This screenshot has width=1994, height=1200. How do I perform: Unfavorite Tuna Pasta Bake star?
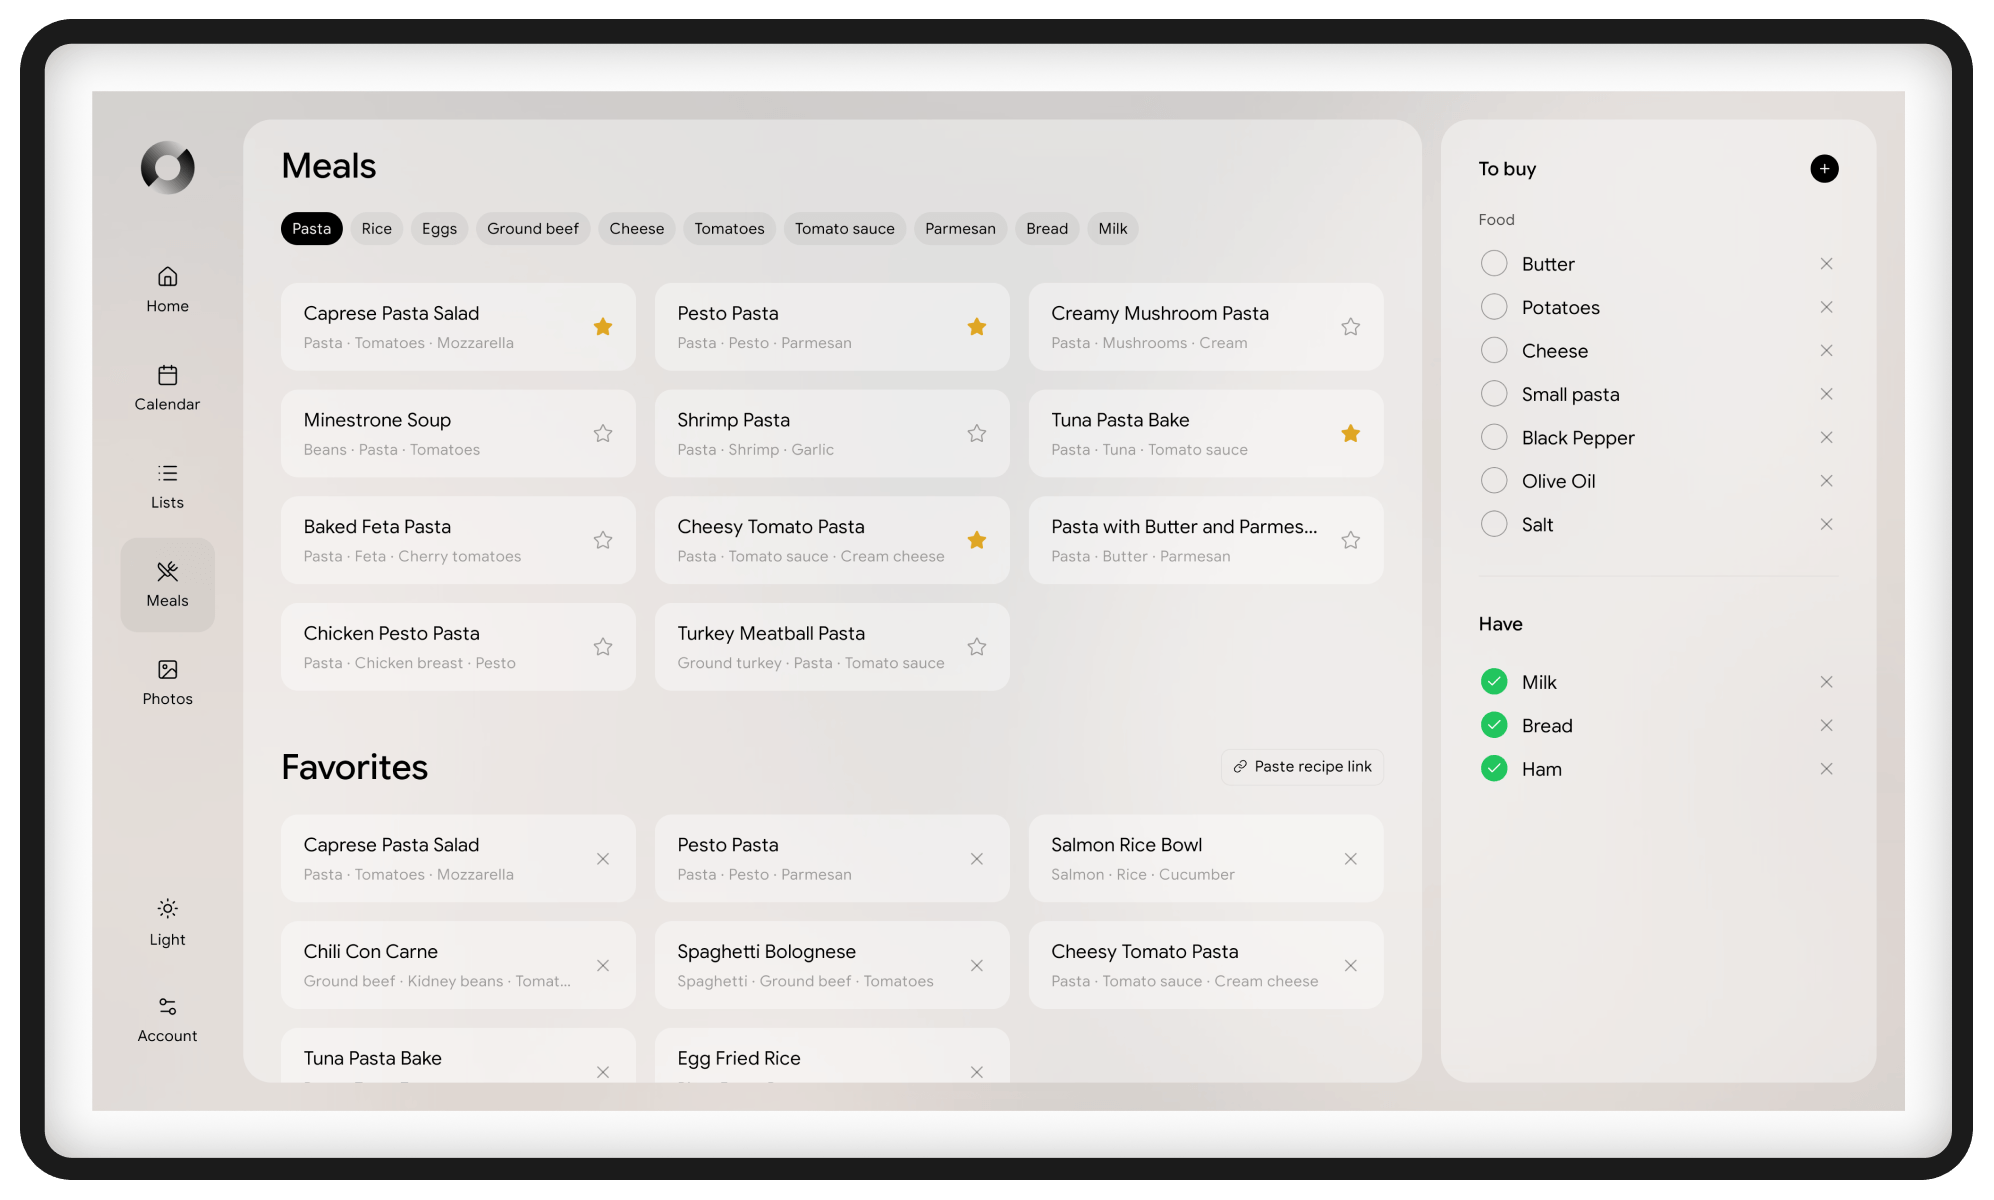pyautogui.click(x=1350, y=433)
